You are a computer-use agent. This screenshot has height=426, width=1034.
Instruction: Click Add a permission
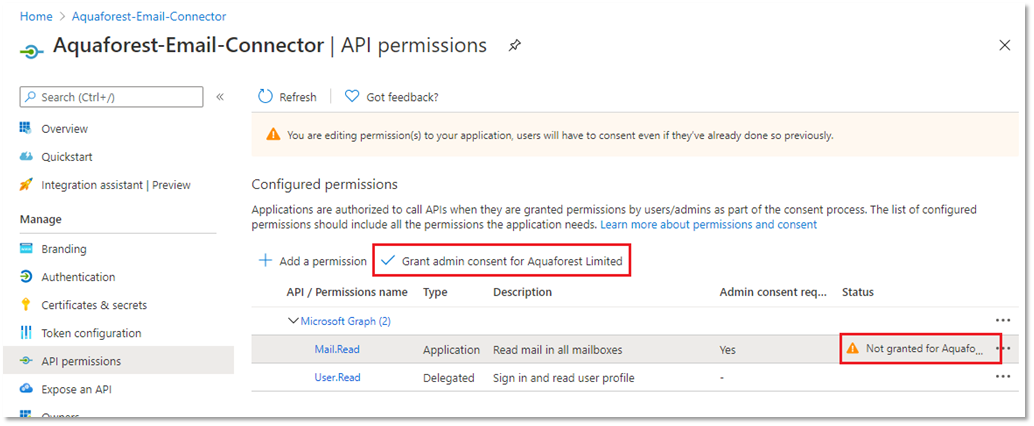[313, 261]
